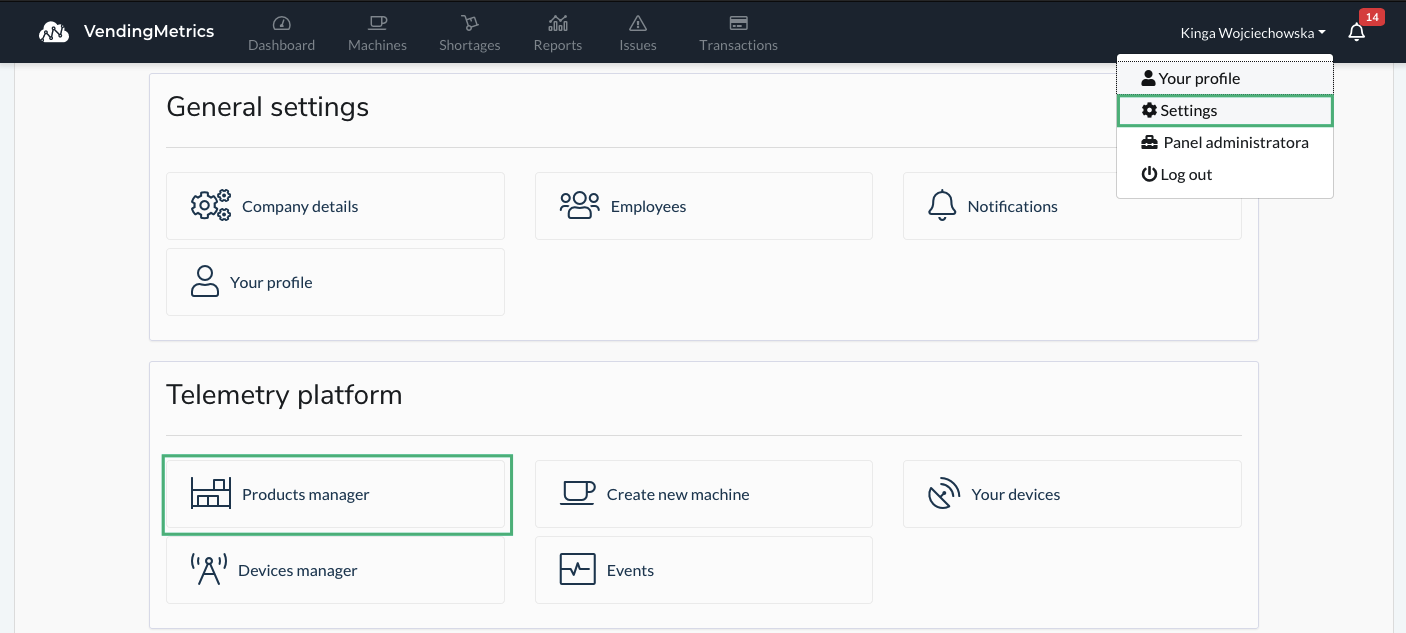Open the Events card

pyautogui.click(x=704, y=570)
